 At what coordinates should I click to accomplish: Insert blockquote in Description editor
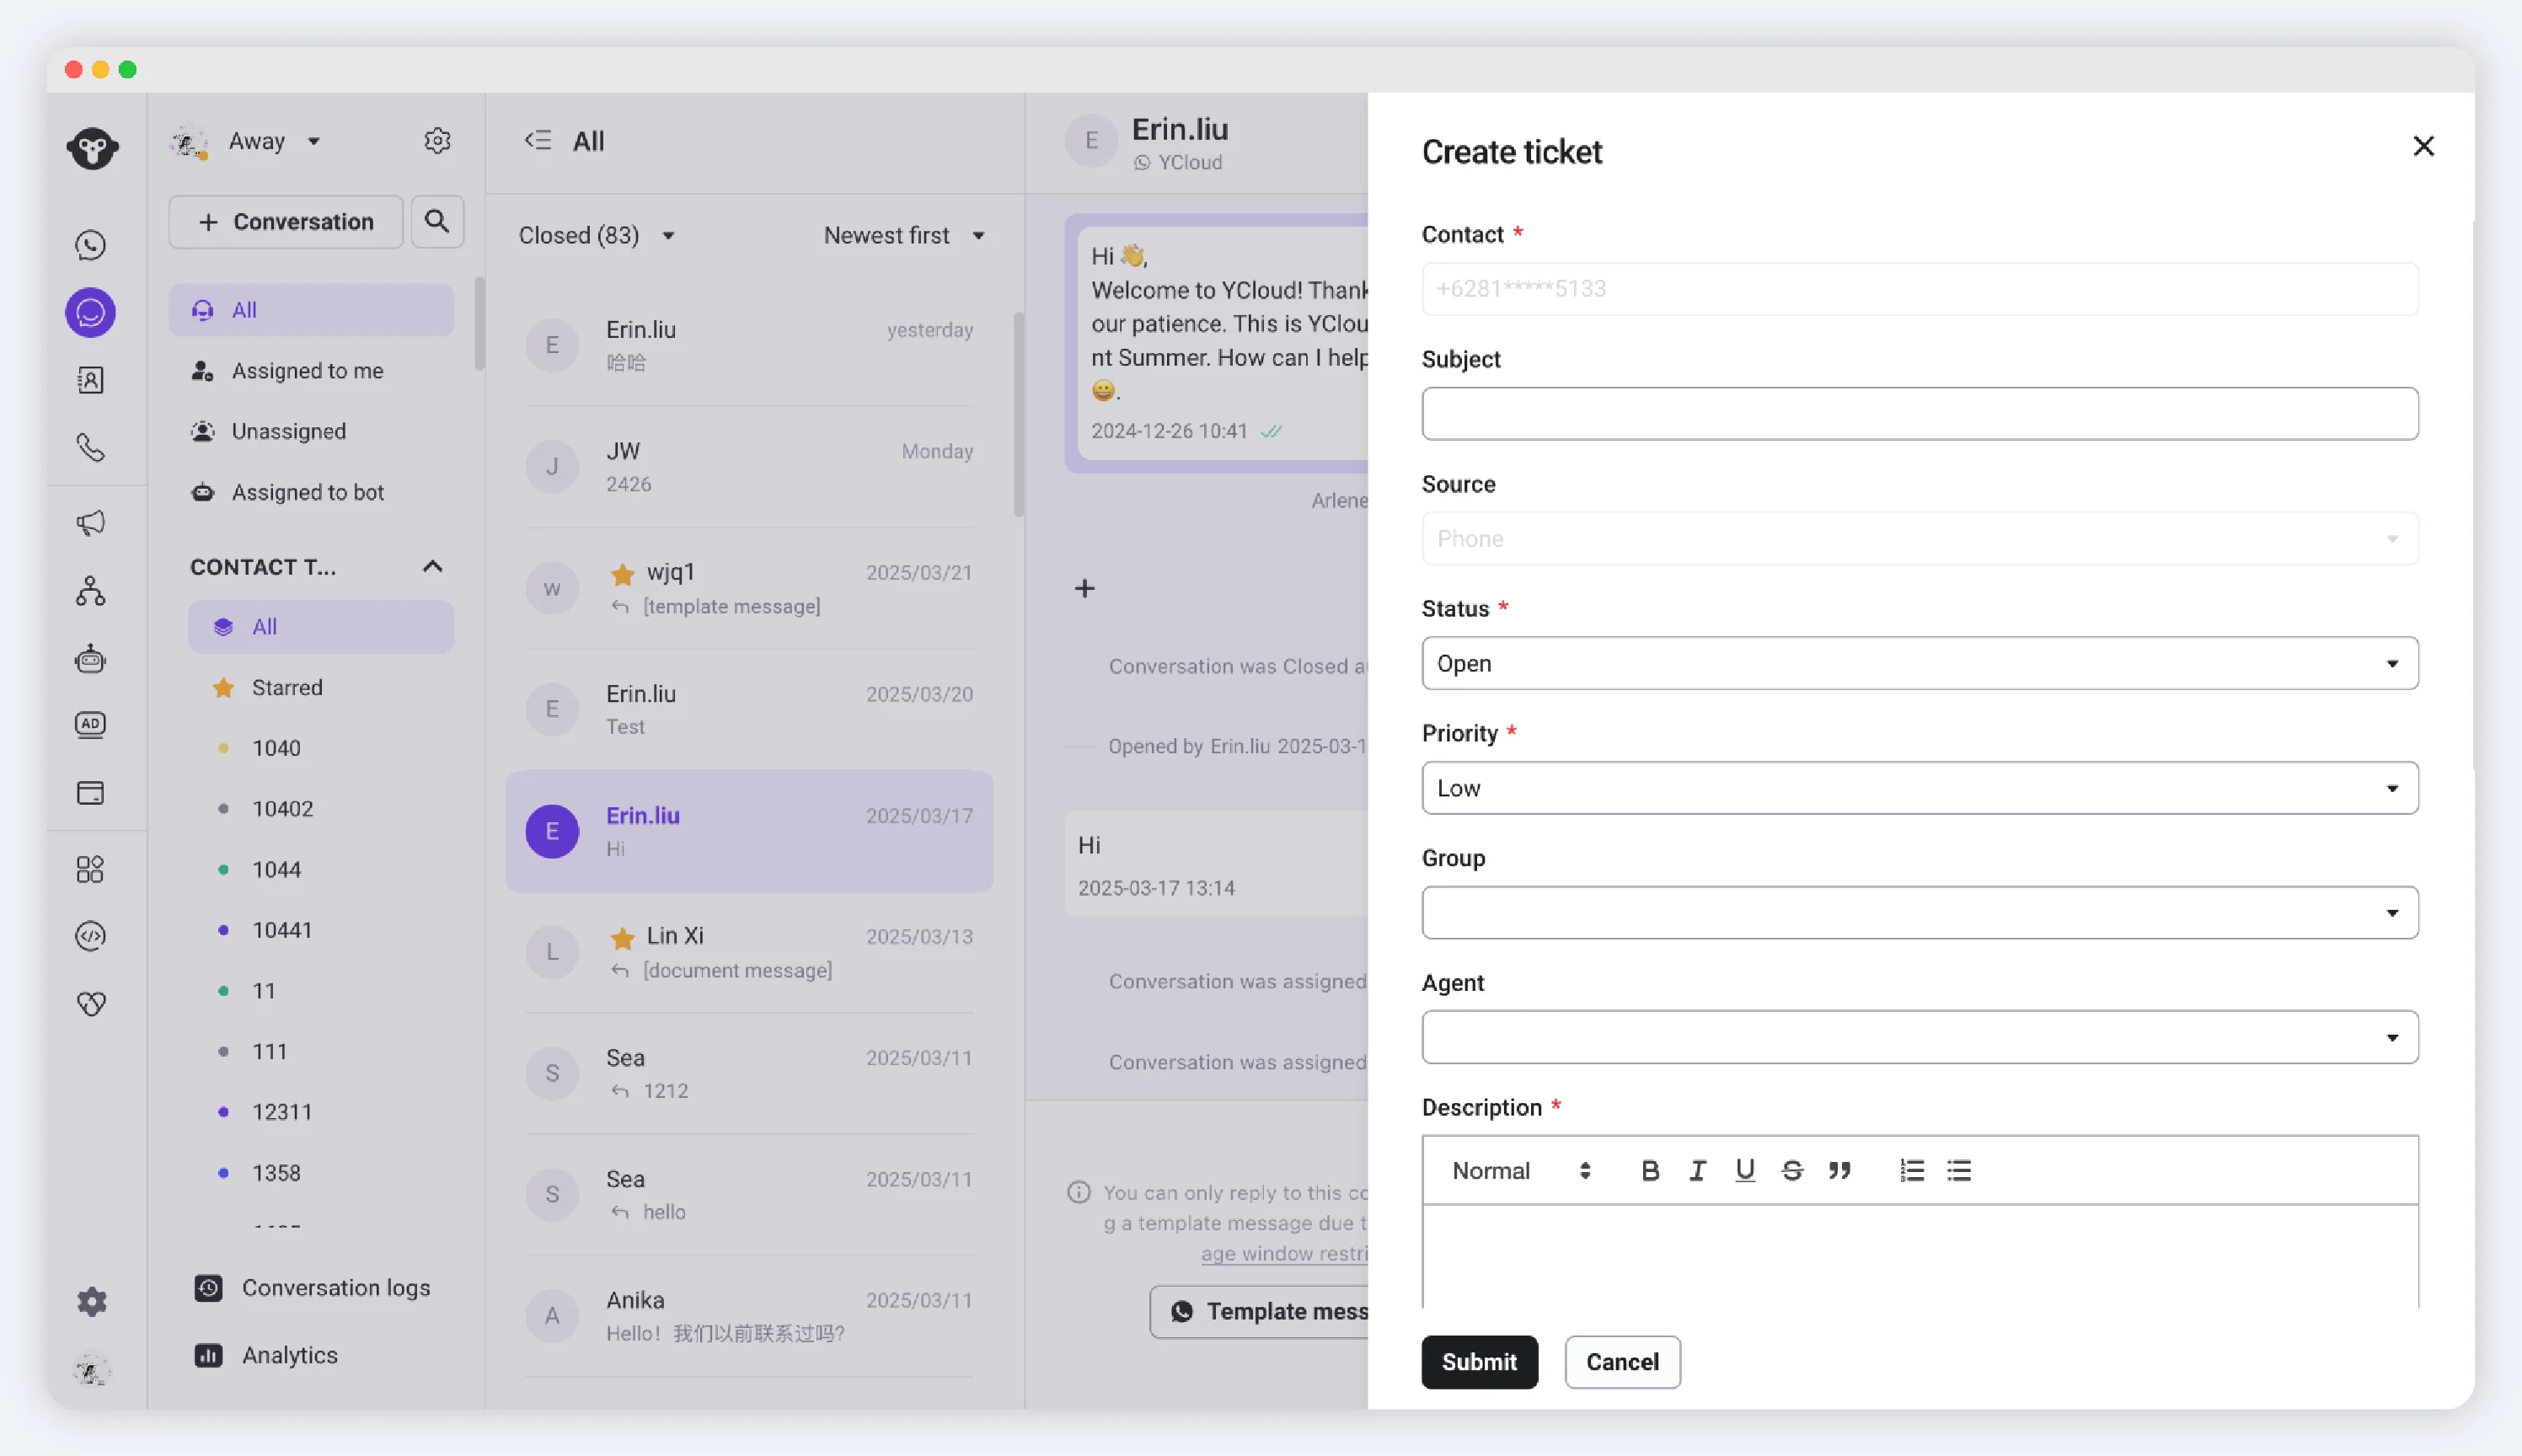pyautogui.click(x=1840, y=1170)
